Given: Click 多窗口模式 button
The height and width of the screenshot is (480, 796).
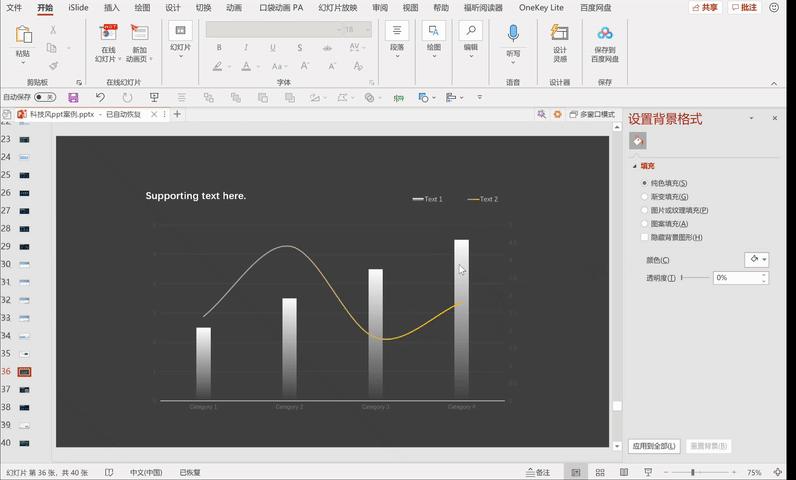Looking at the screenshot, I should (x=592, y=115).
